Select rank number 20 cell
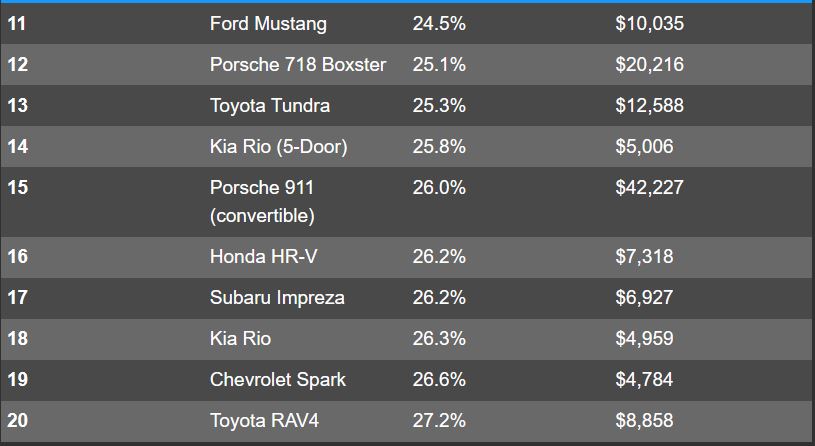This screenshot has height=446, width=815. pos(18,421)
